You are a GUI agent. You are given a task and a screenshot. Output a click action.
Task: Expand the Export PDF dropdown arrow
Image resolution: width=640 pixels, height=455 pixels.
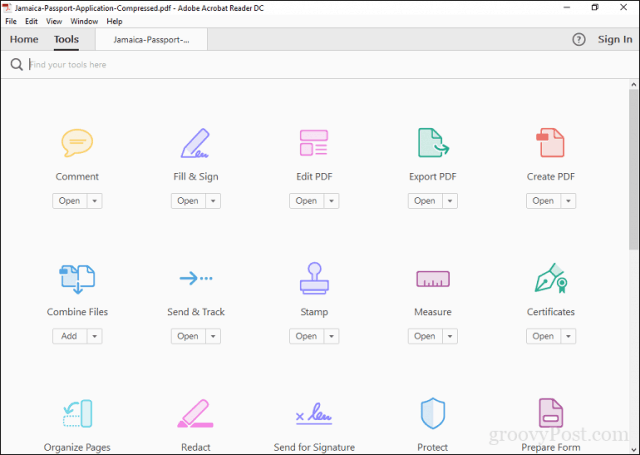pos(450,201)
